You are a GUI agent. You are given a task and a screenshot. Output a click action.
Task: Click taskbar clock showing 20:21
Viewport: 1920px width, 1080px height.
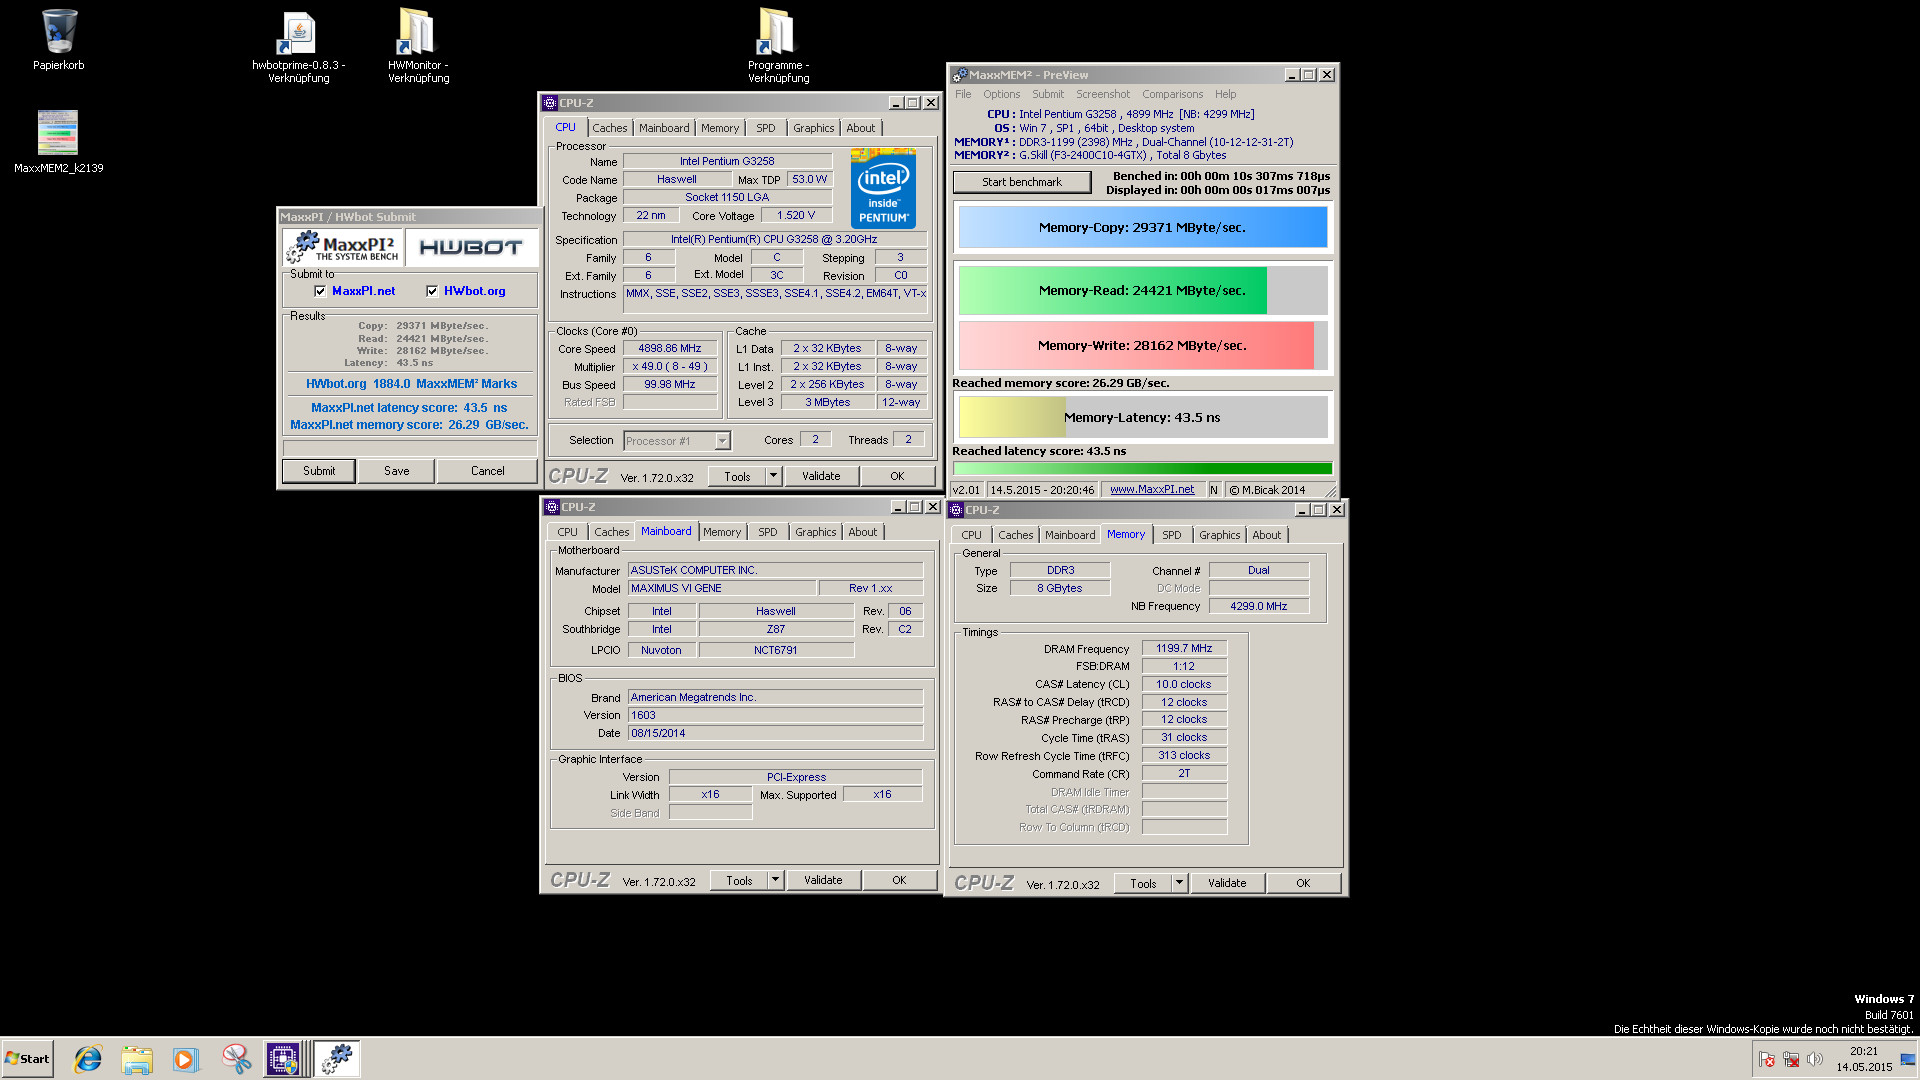1864,1059
